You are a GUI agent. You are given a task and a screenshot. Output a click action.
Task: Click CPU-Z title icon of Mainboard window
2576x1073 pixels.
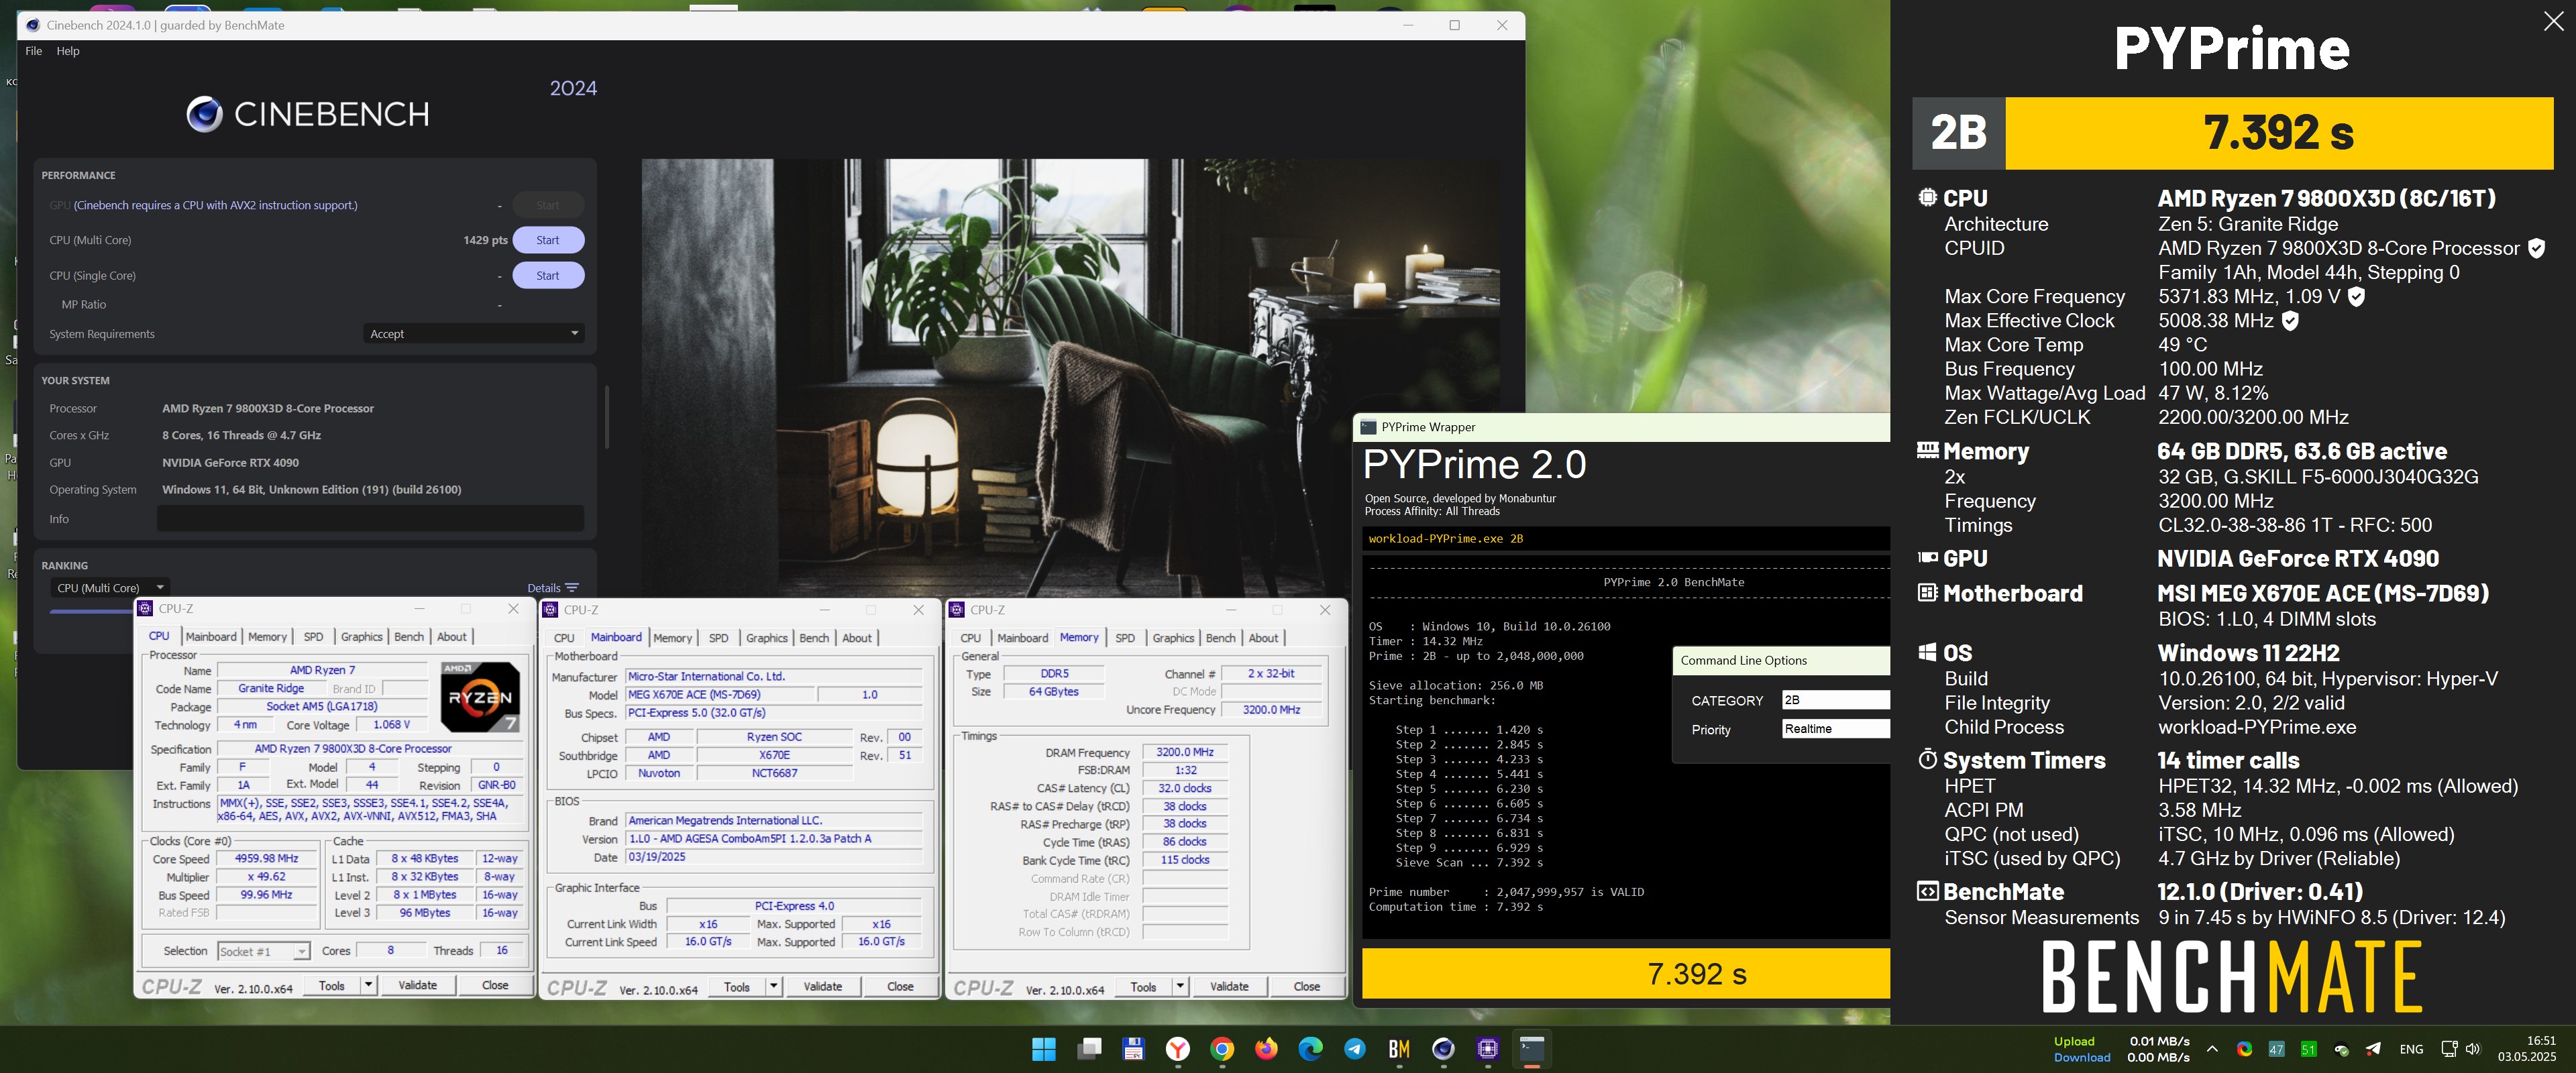click(550, 610)
